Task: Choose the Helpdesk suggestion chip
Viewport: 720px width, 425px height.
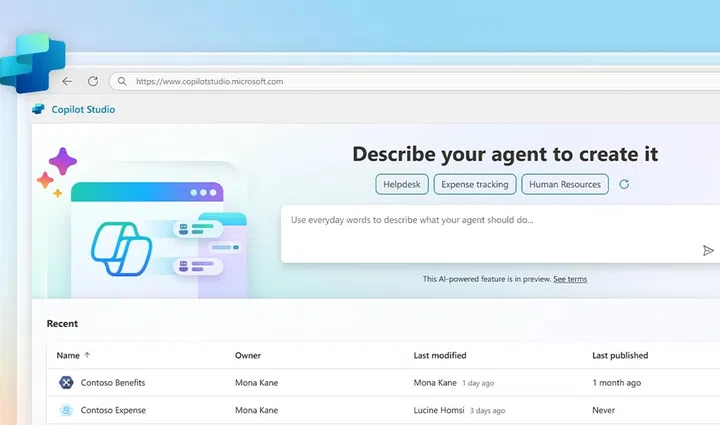Action: pos(402,184)
